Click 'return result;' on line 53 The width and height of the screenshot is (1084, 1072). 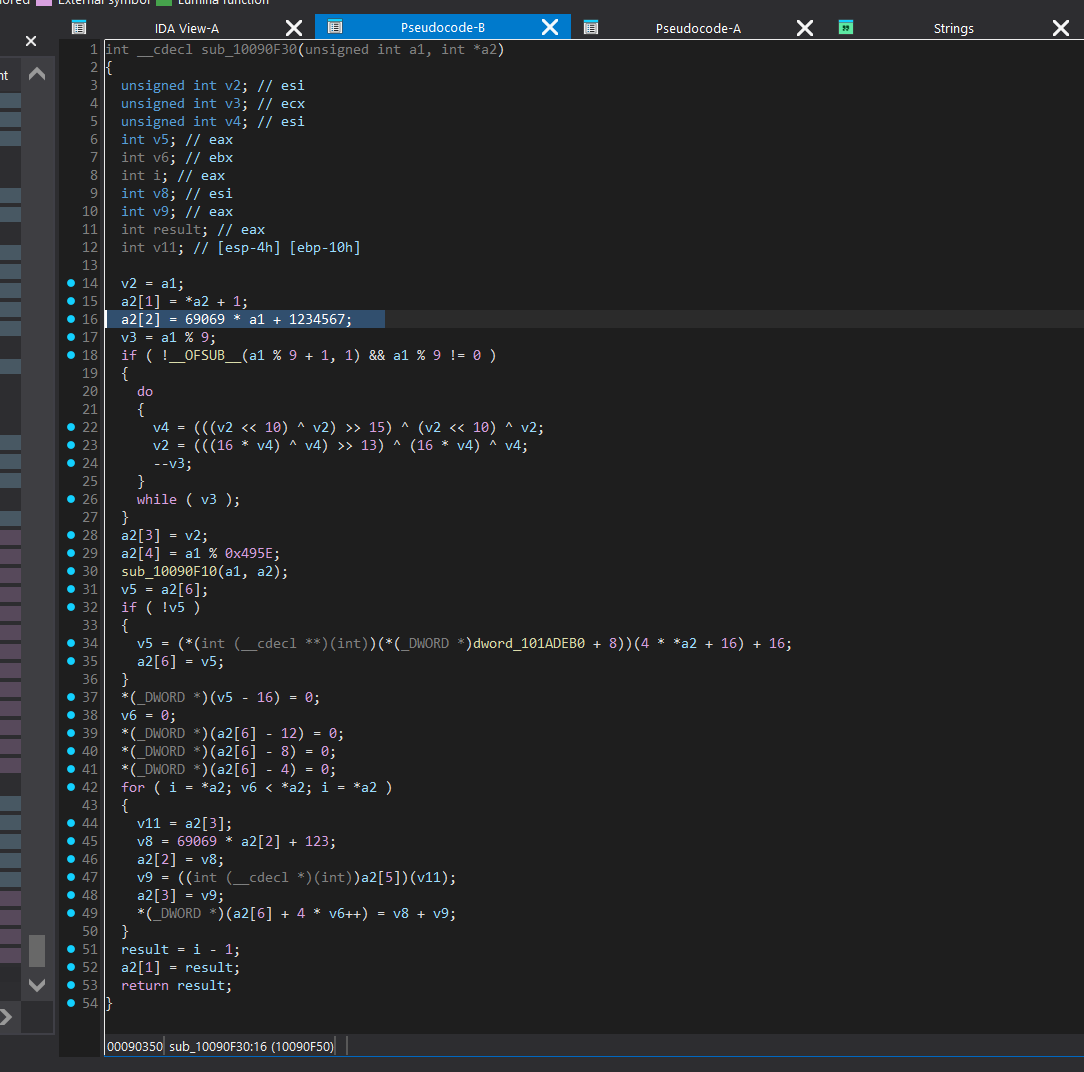(x=176, y=986)
